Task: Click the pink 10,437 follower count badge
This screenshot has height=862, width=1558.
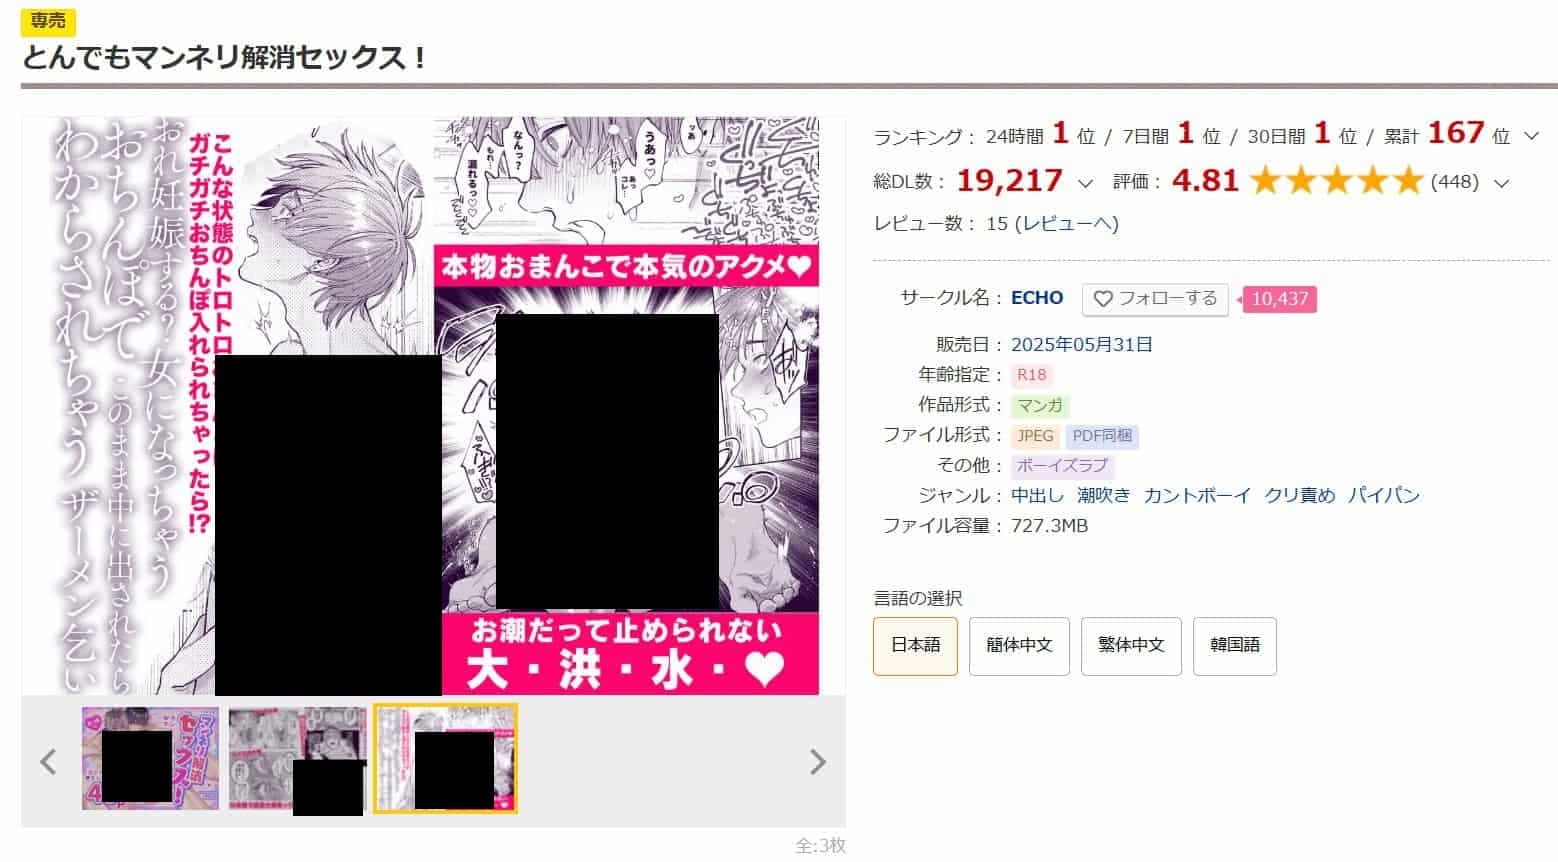Action: [x=1279, y=299]
